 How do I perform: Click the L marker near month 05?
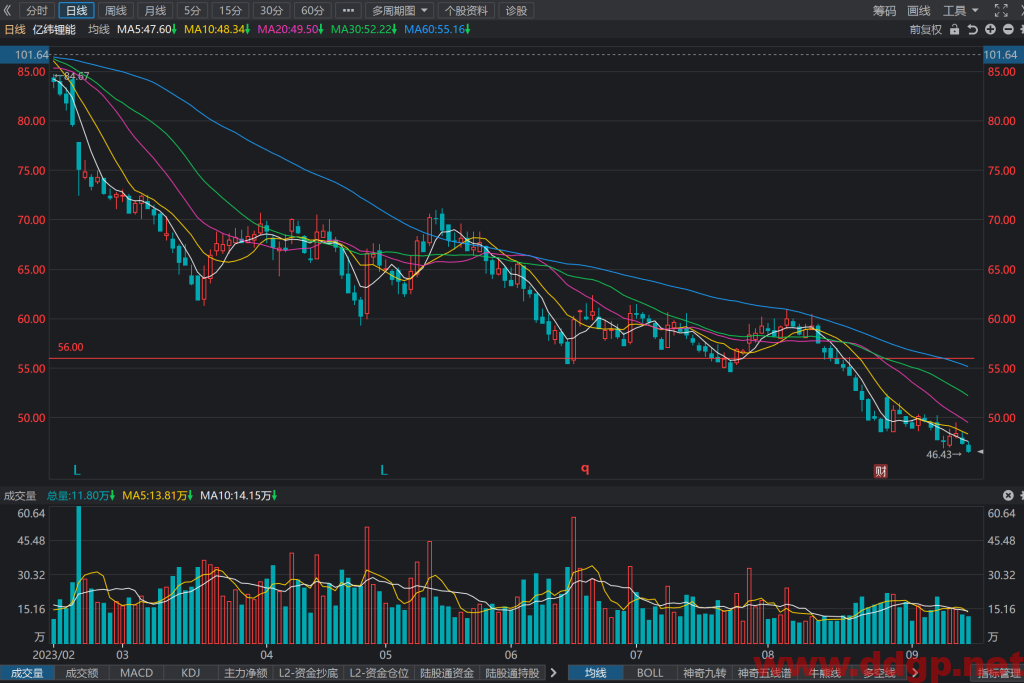384,470
